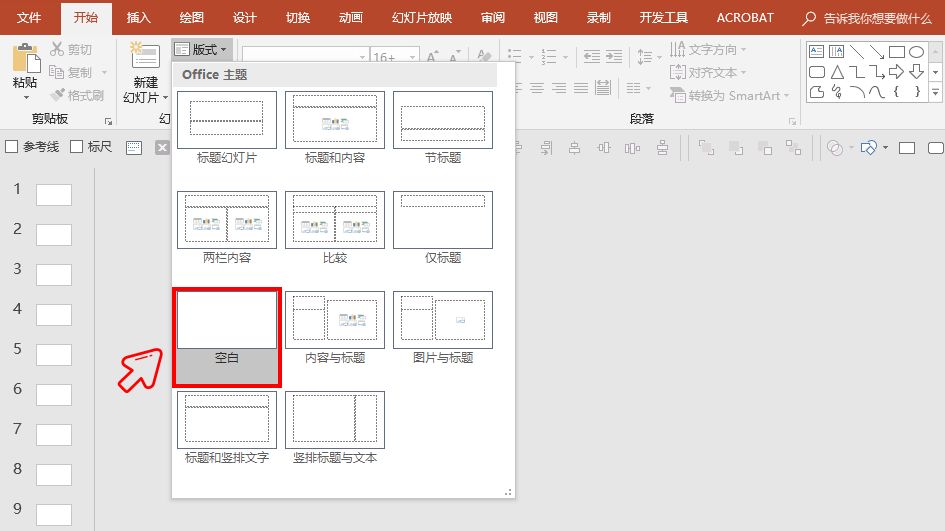The image size is (945, 531).
Task: Click the Paste clipboard icon
Action: (x=25, y=58)
